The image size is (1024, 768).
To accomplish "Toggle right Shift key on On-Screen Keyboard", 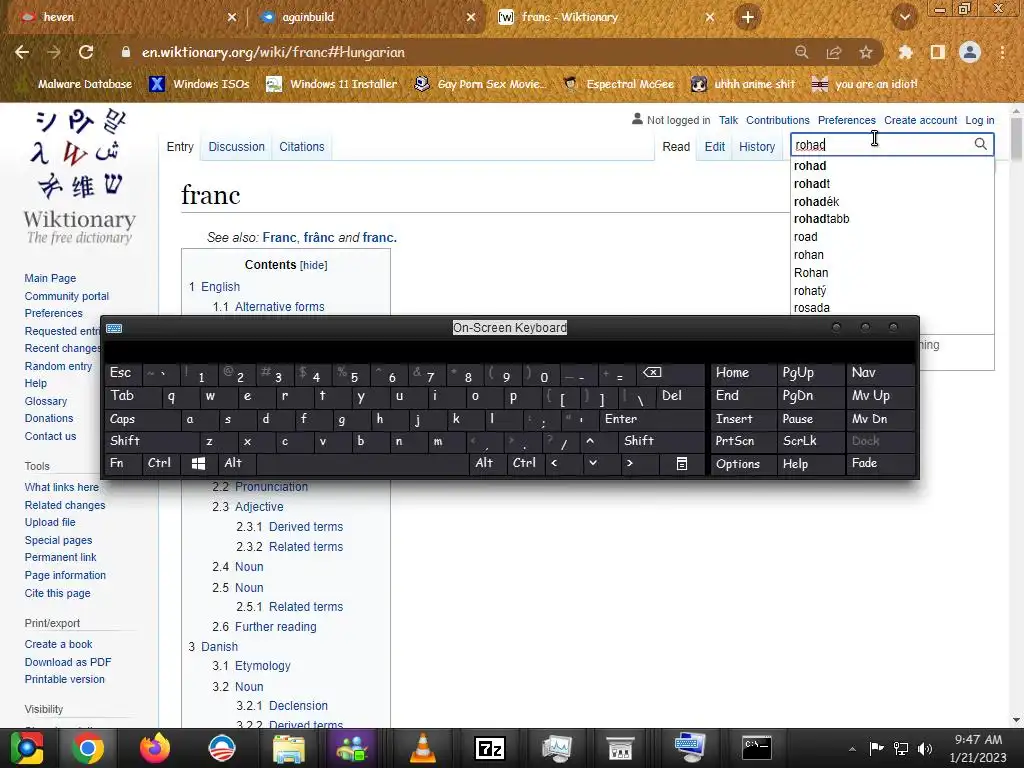I will [662, 441].
